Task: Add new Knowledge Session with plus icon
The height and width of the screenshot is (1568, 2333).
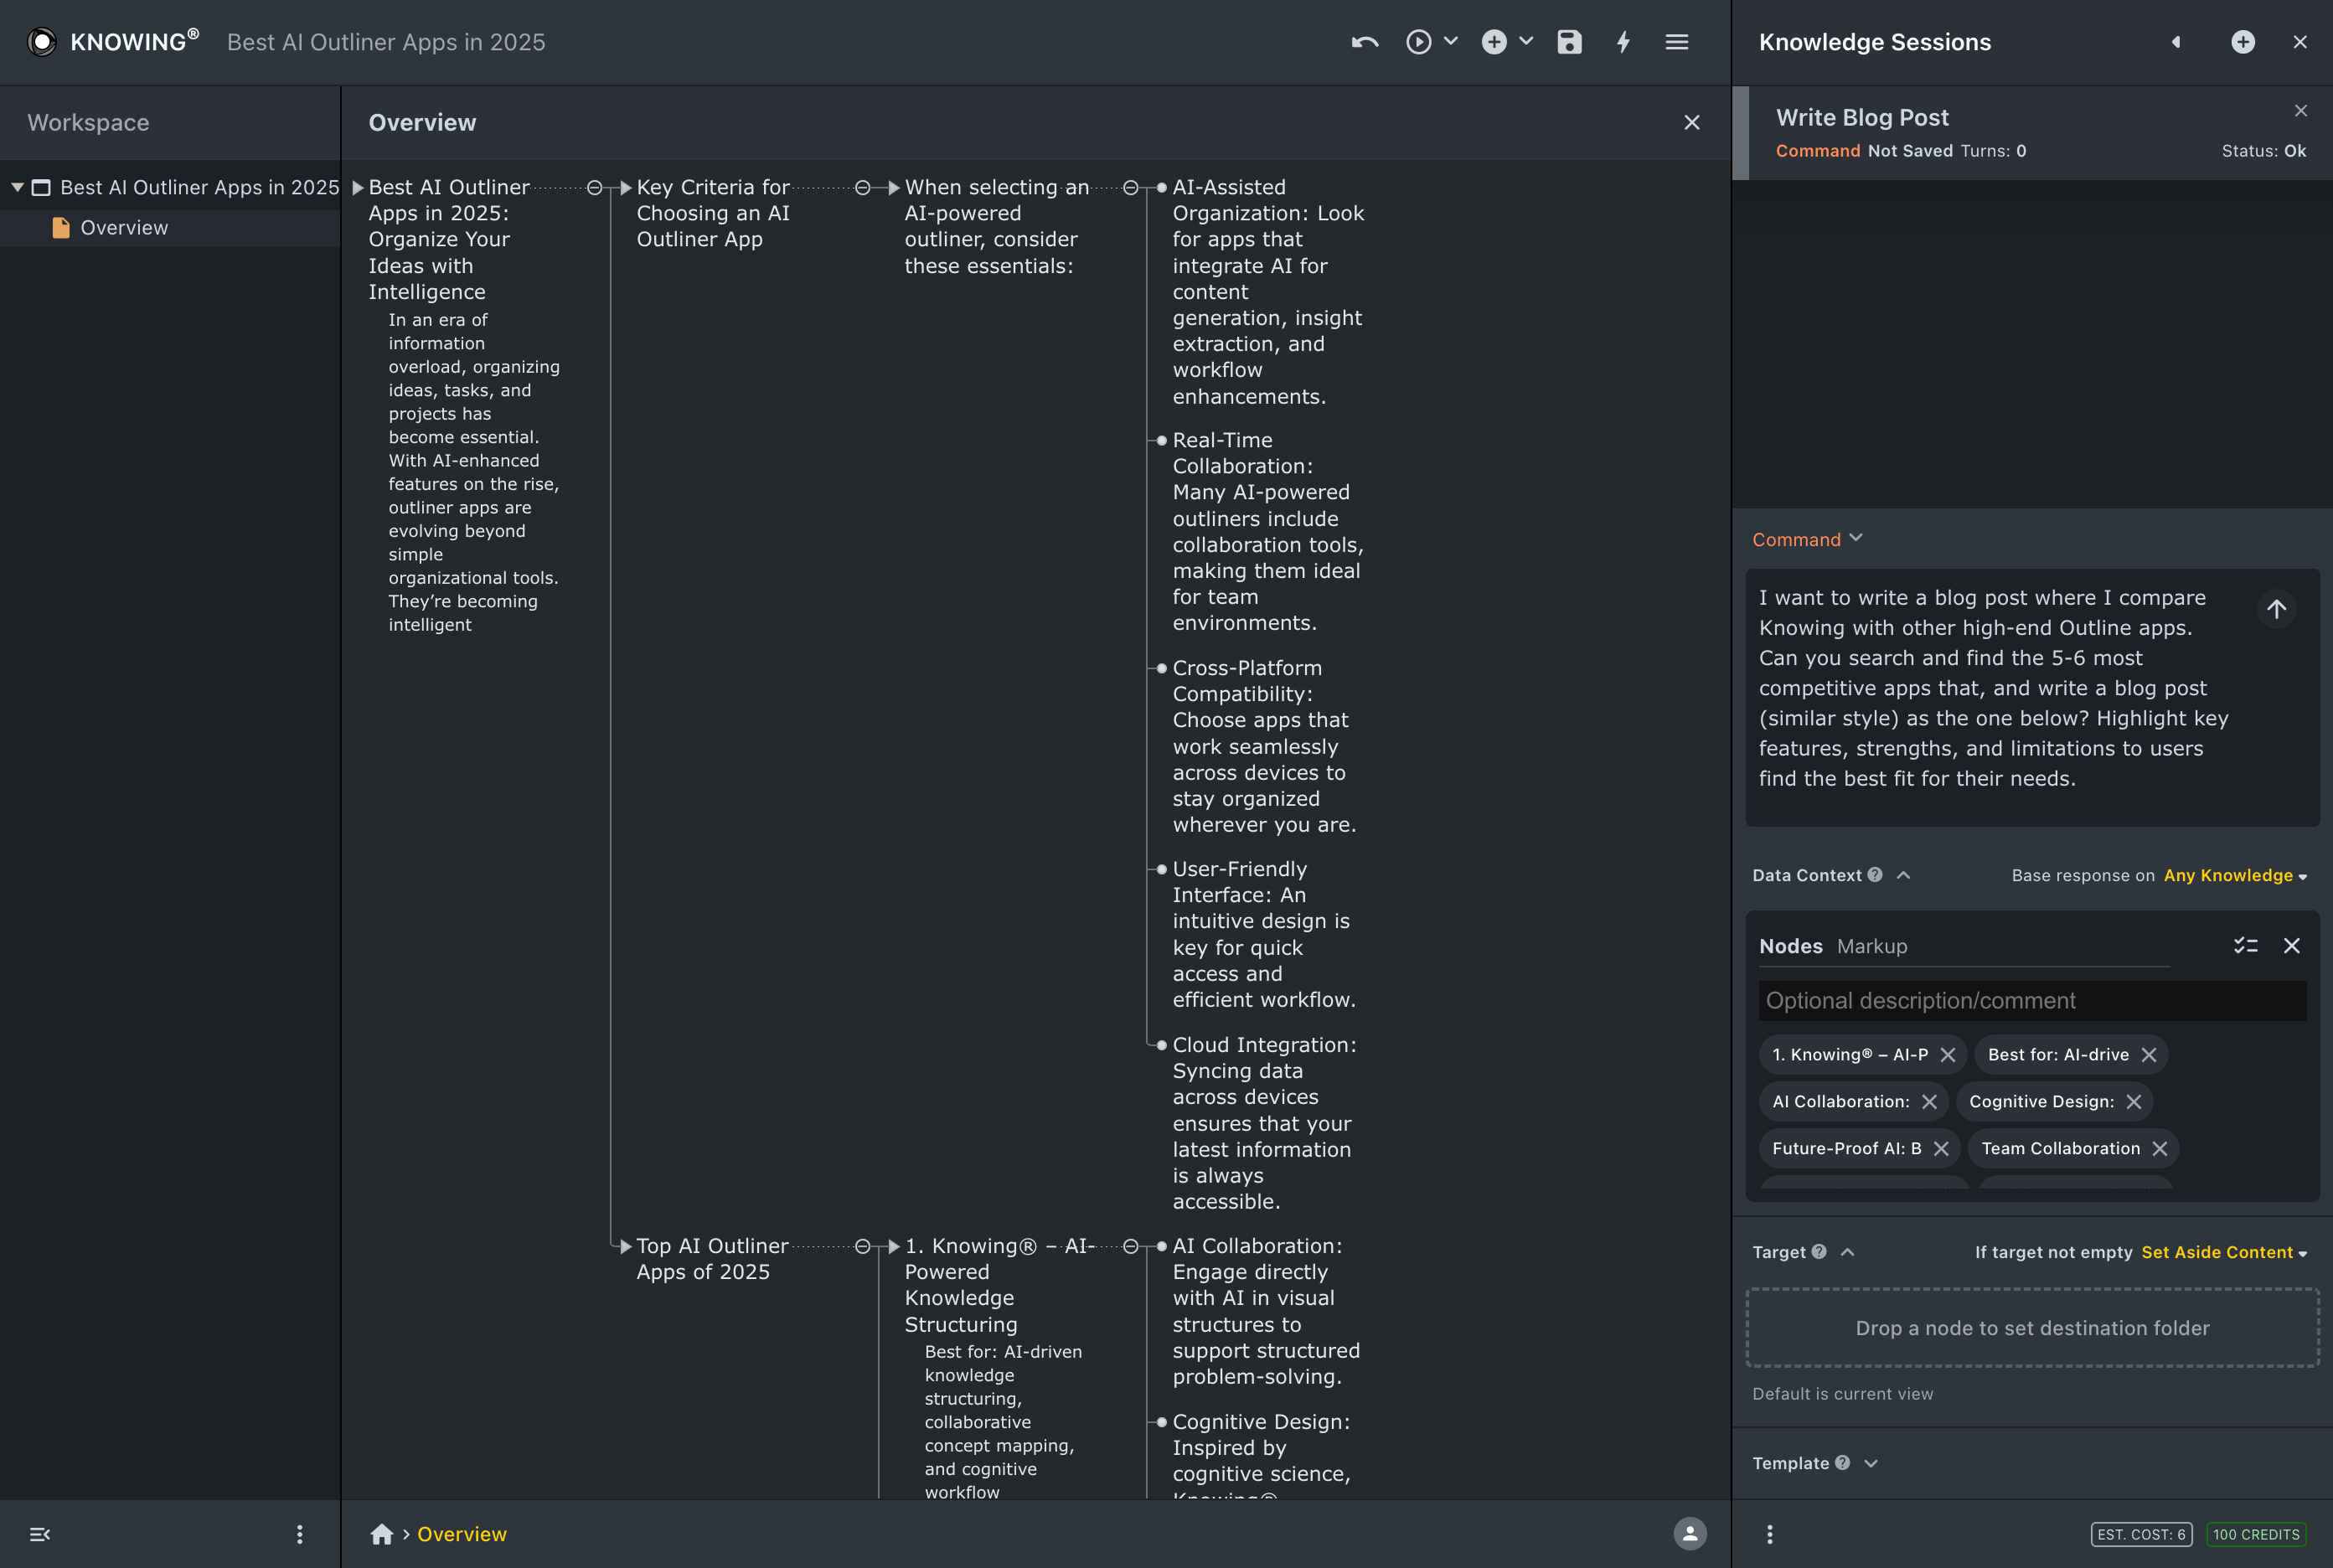Action: pos(2243,42)
